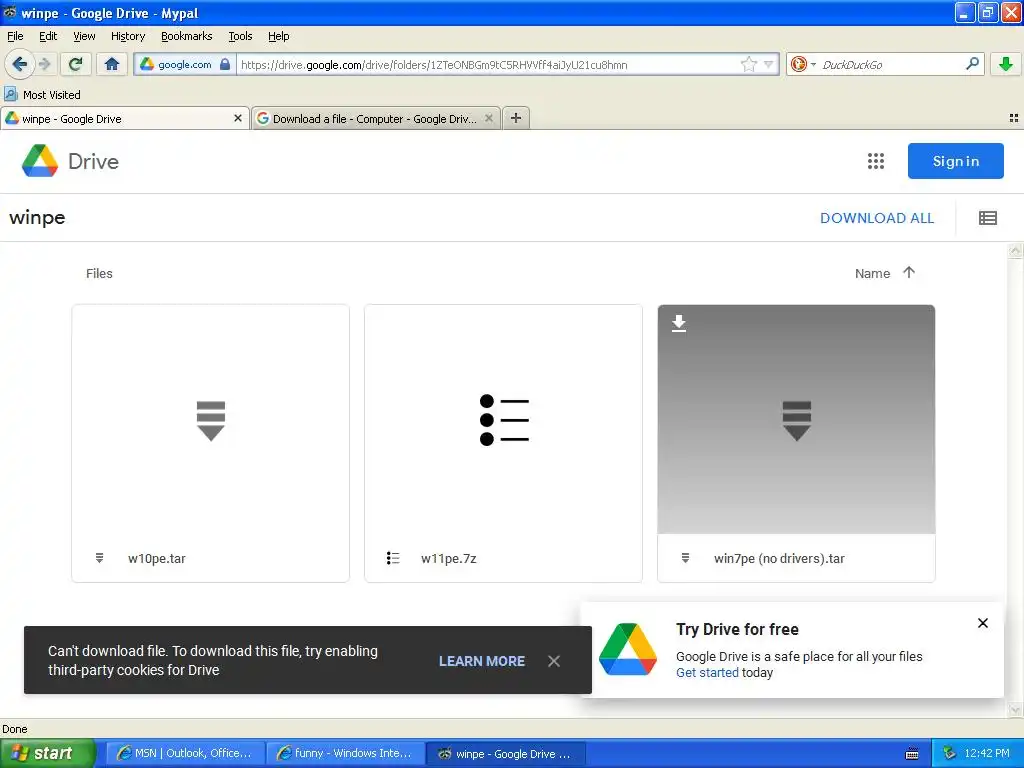This screenshot has height=768, width=1024.
Task: Open the browser home page icon
Action: pyautogui.click(x=112, y=64)
